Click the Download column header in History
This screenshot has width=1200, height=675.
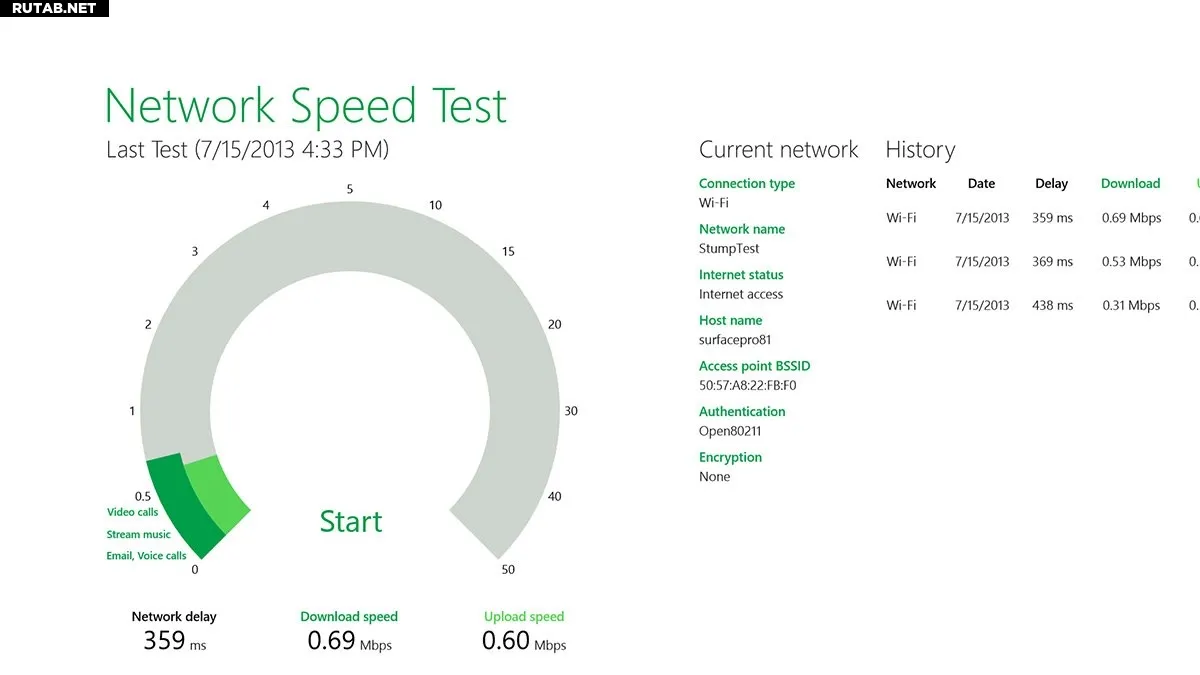[x=1130, y=184]
